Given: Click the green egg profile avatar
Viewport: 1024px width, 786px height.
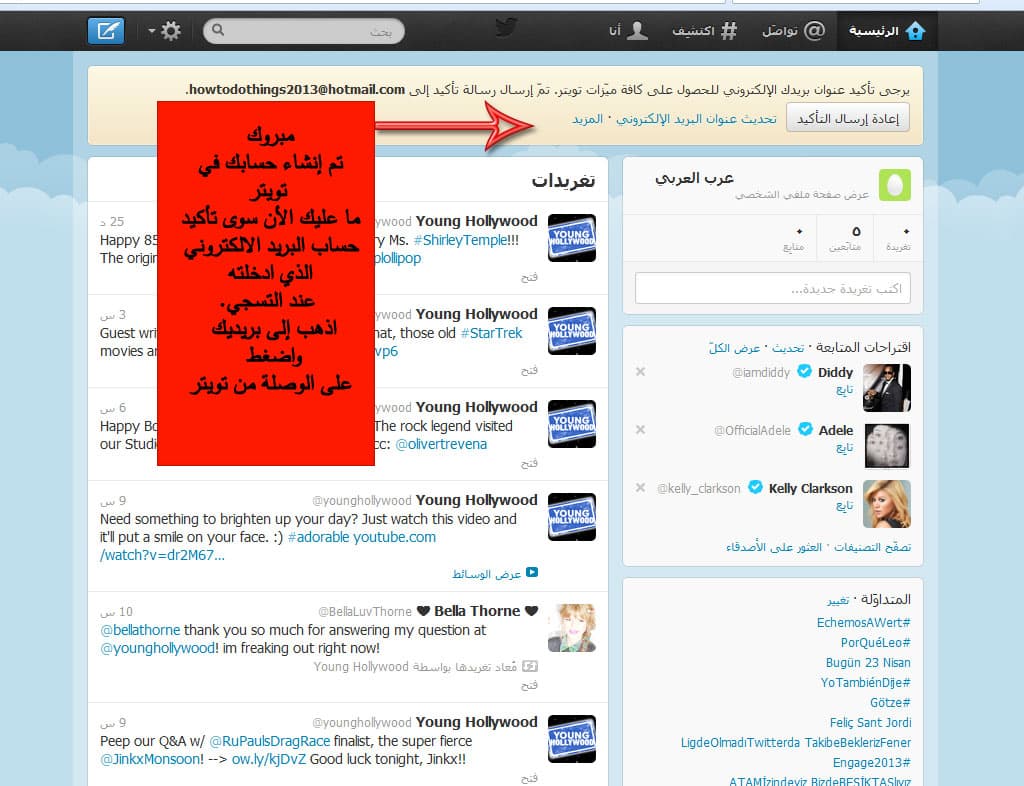Looking at the screenshot, I should point(895,185).
